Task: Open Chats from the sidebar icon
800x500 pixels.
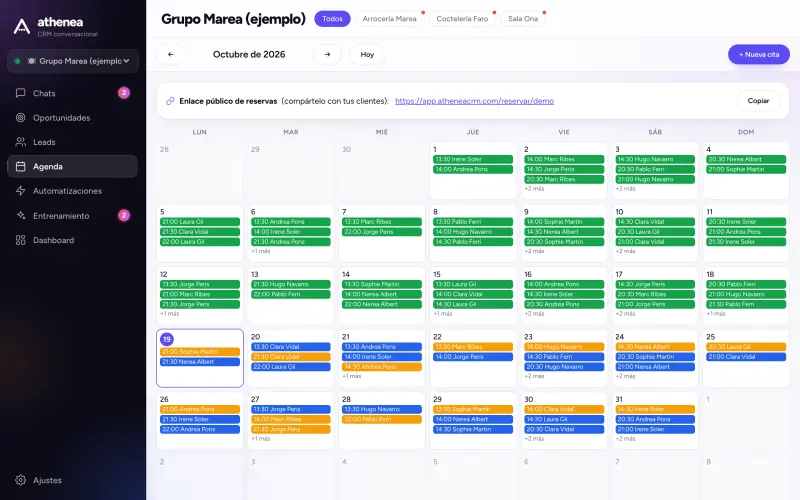Action: [20, 93]
